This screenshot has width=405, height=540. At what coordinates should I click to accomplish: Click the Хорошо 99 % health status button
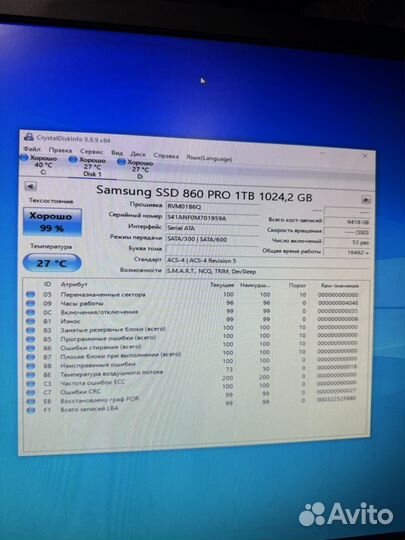tap(52, 222)
